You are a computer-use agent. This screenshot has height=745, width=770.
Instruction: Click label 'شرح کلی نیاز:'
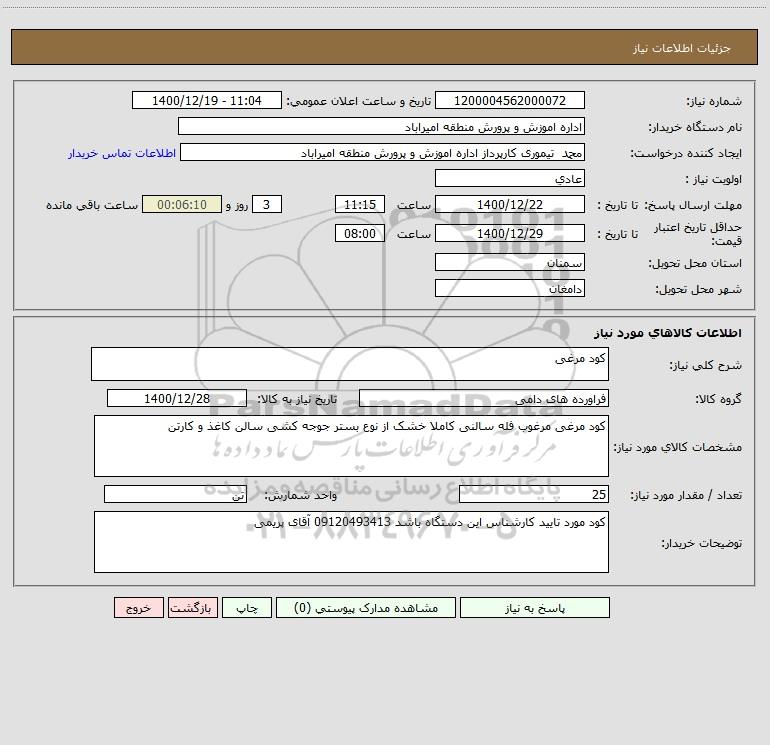(x=706, y=365)
